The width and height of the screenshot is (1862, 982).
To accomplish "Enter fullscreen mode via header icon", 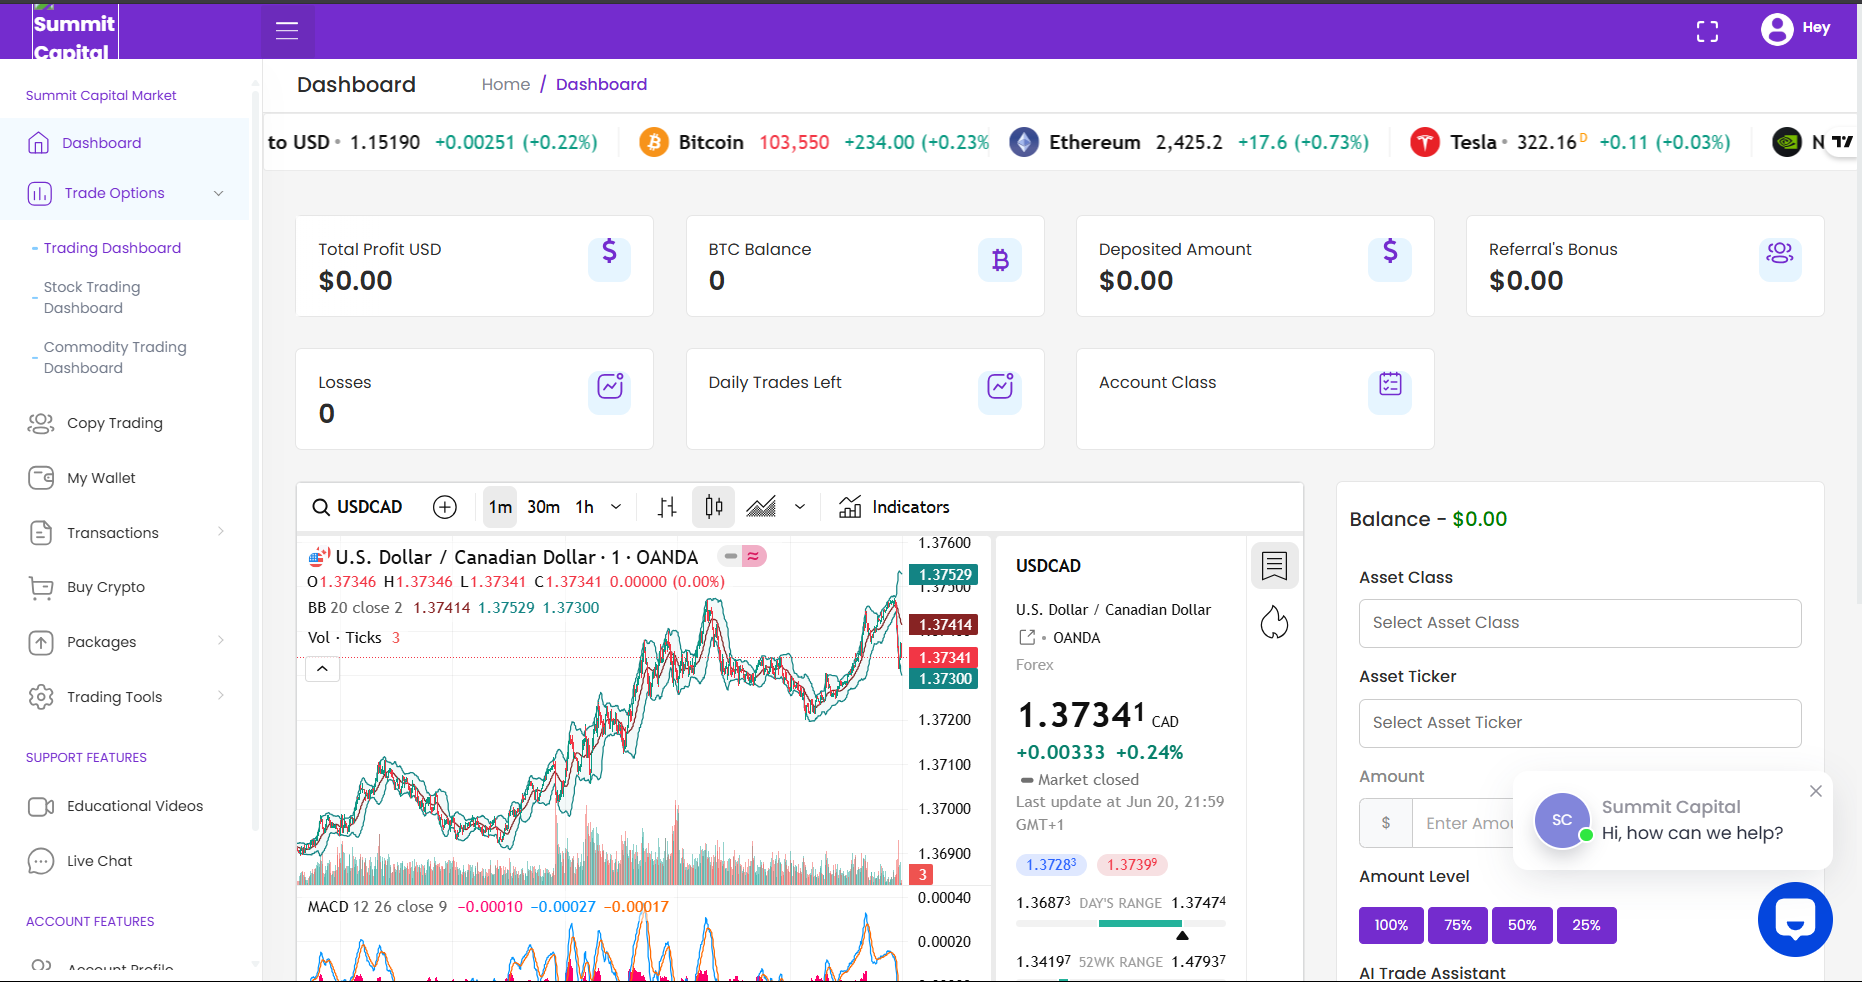I will click(x=1707, y=32).
